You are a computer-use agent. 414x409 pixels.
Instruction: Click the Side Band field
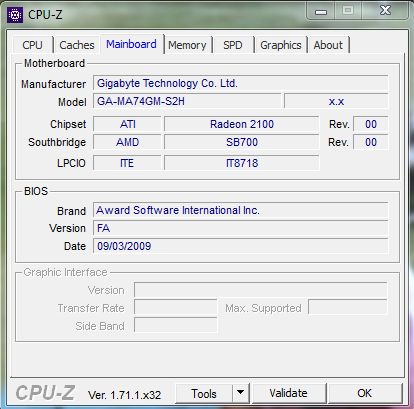[x=176, y=325]
